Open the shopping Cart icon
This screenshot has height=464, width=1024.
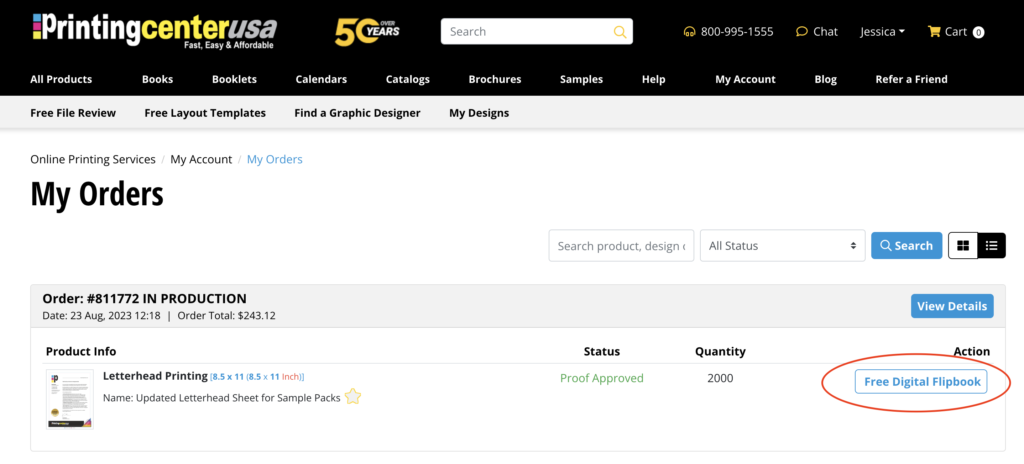[934, 32]
